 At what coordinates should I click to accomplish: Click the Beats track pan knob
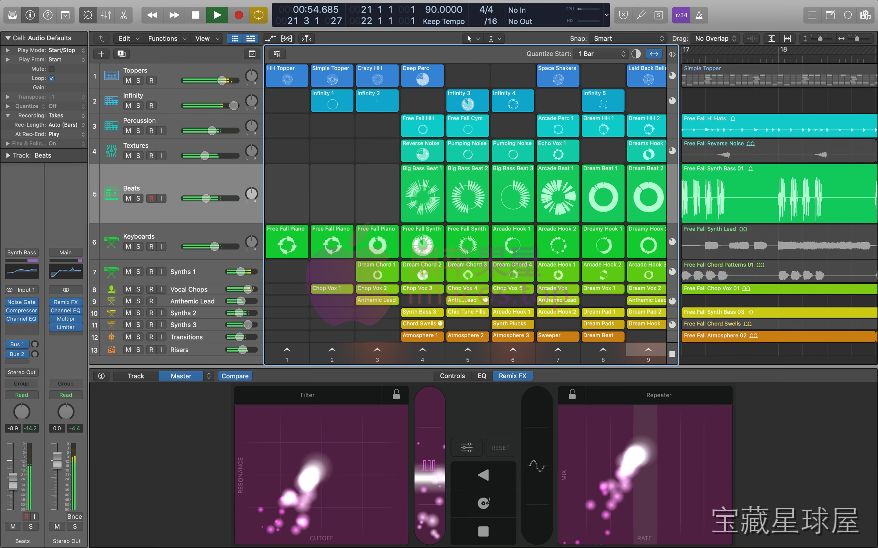click(x=251, y=194)
